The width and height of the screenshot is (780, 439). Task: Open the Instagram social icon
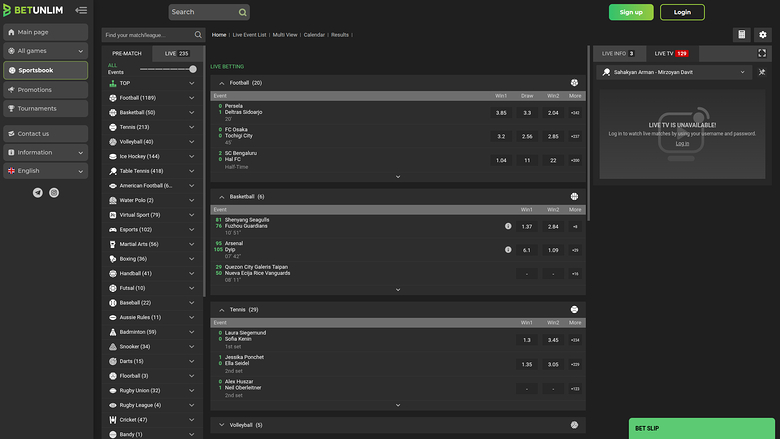[54, 192]
